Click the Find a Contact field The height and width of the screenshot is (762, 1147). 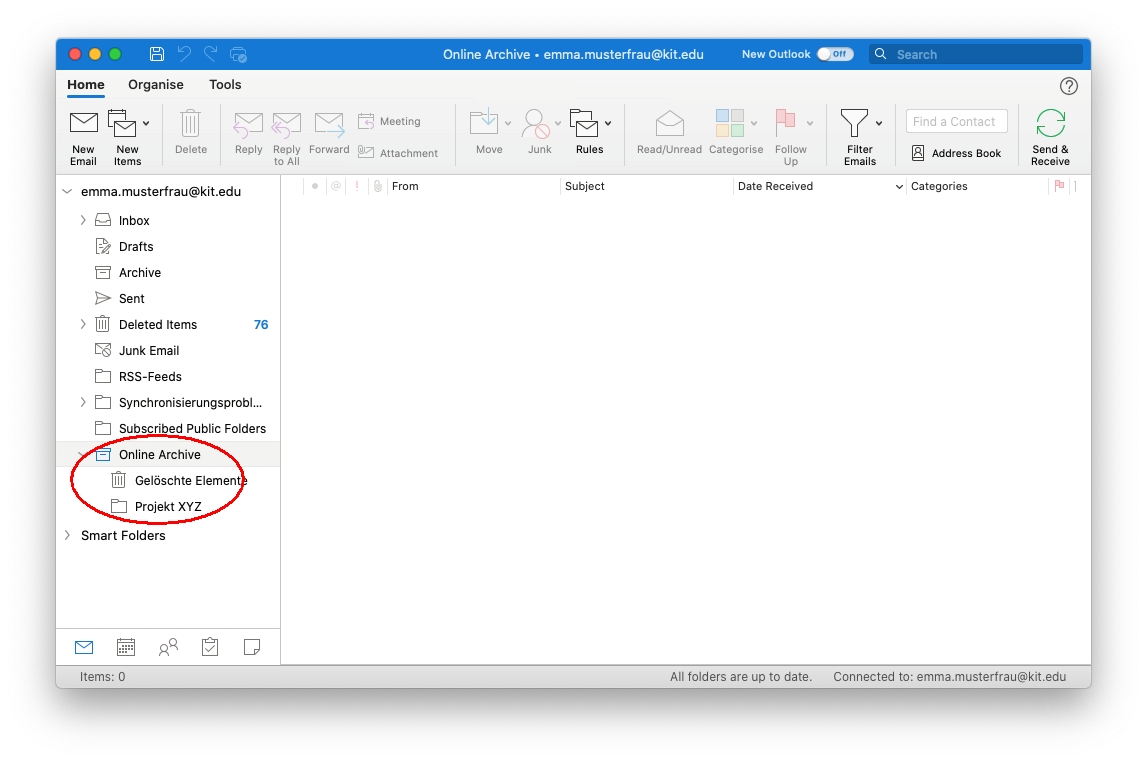pos(956,122)
